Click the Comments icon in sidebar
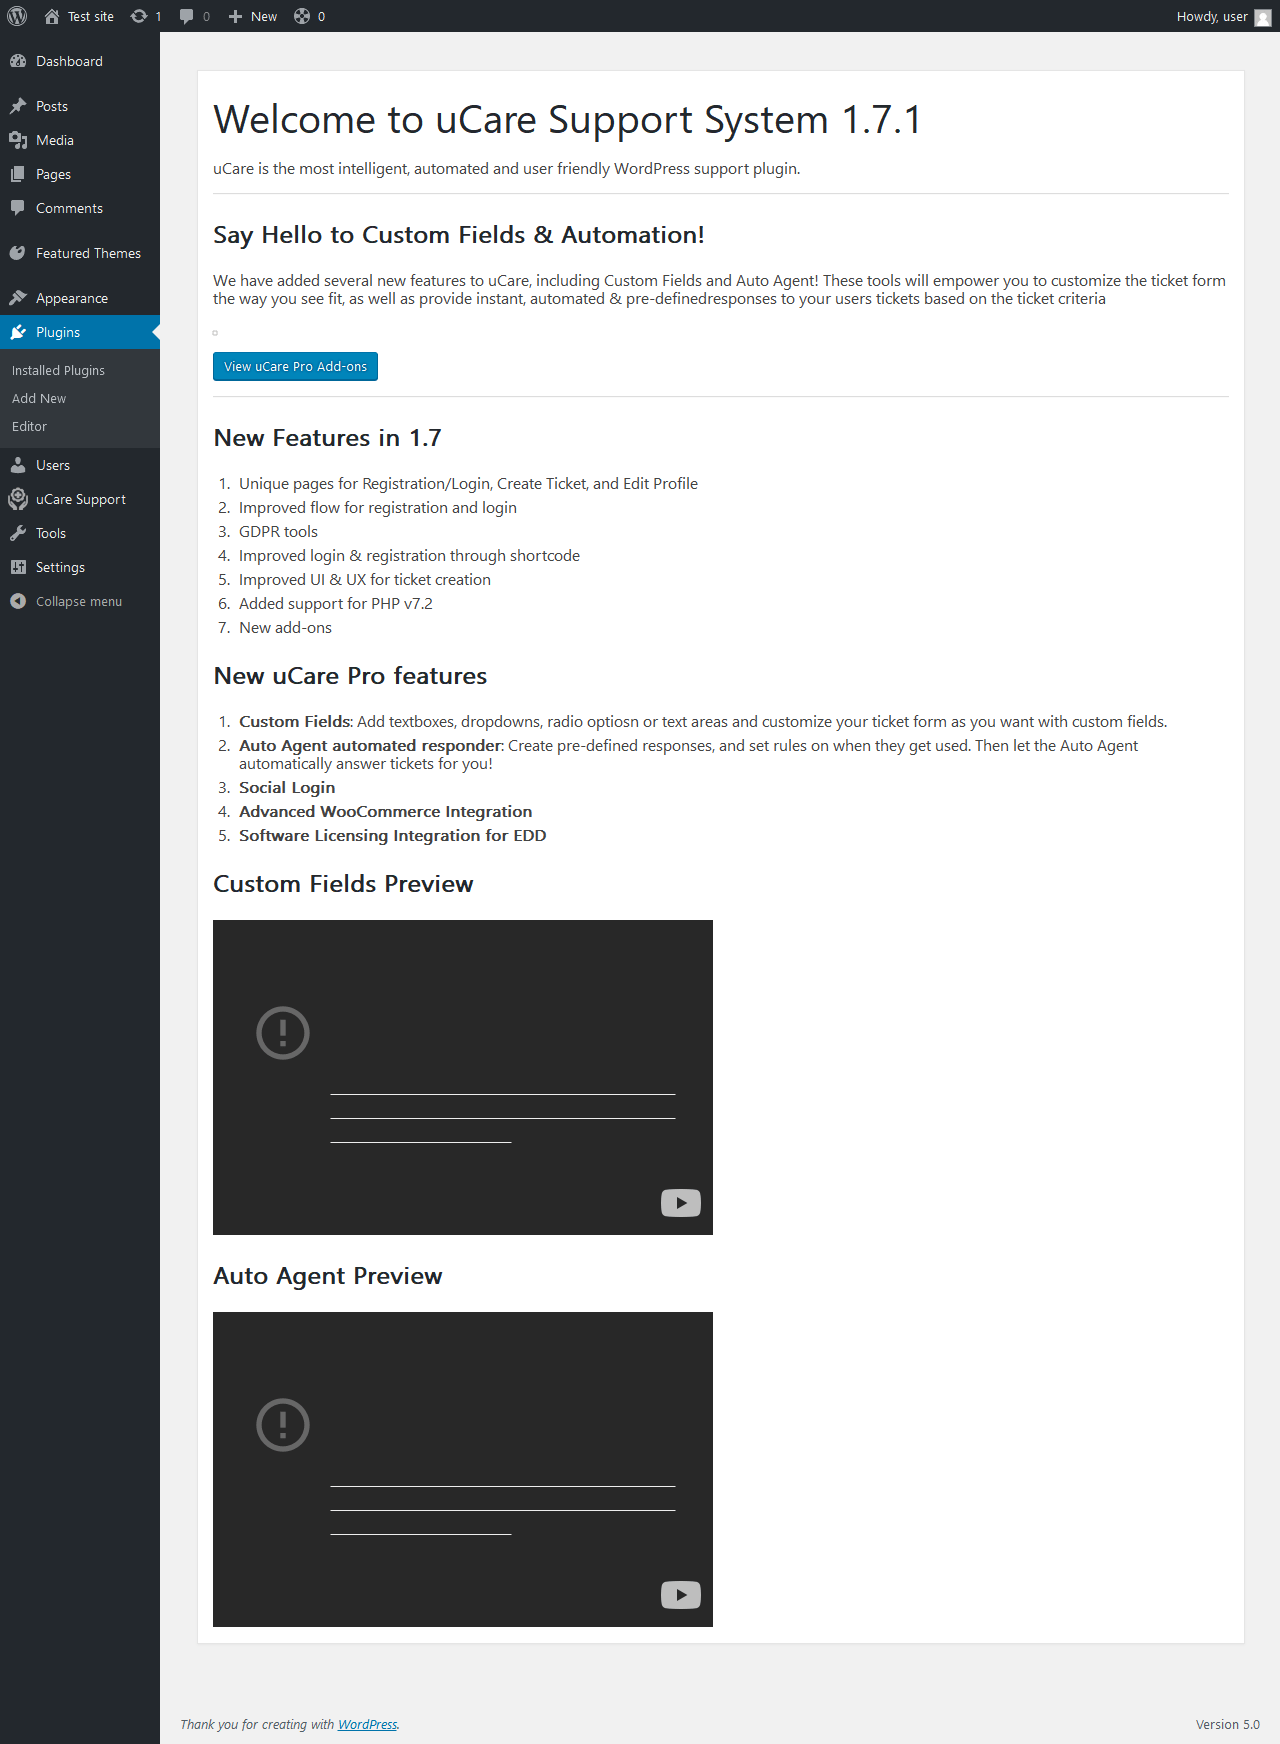This screenshot has height=1744, width=1280. point(18,208)
